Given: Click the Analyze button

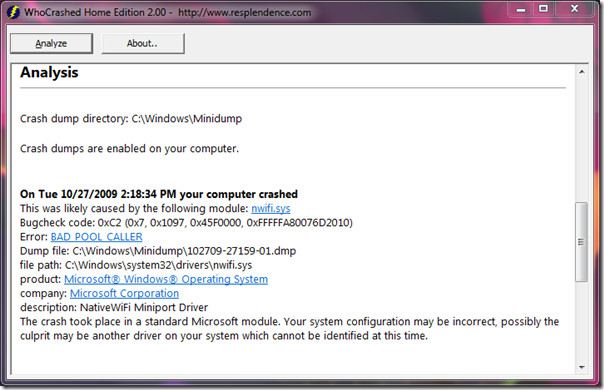Looking at the screenshot, I should (x=51, y=43).
